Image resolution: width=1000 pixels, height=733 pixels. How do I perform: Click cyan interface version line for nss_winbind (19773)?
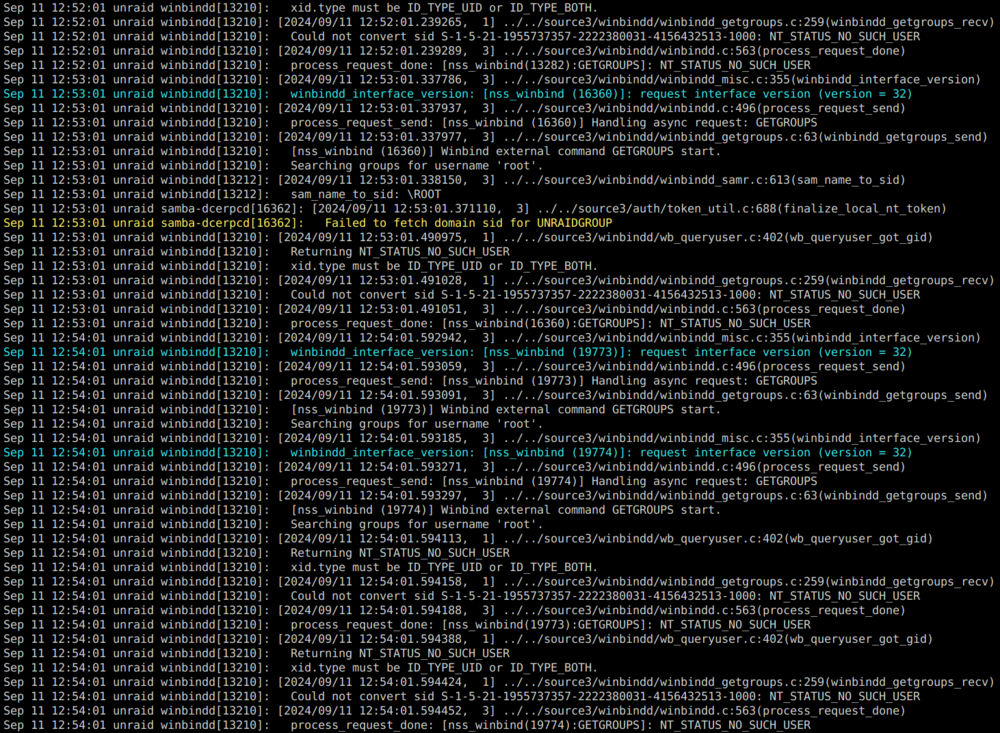[x=457, y=352]
